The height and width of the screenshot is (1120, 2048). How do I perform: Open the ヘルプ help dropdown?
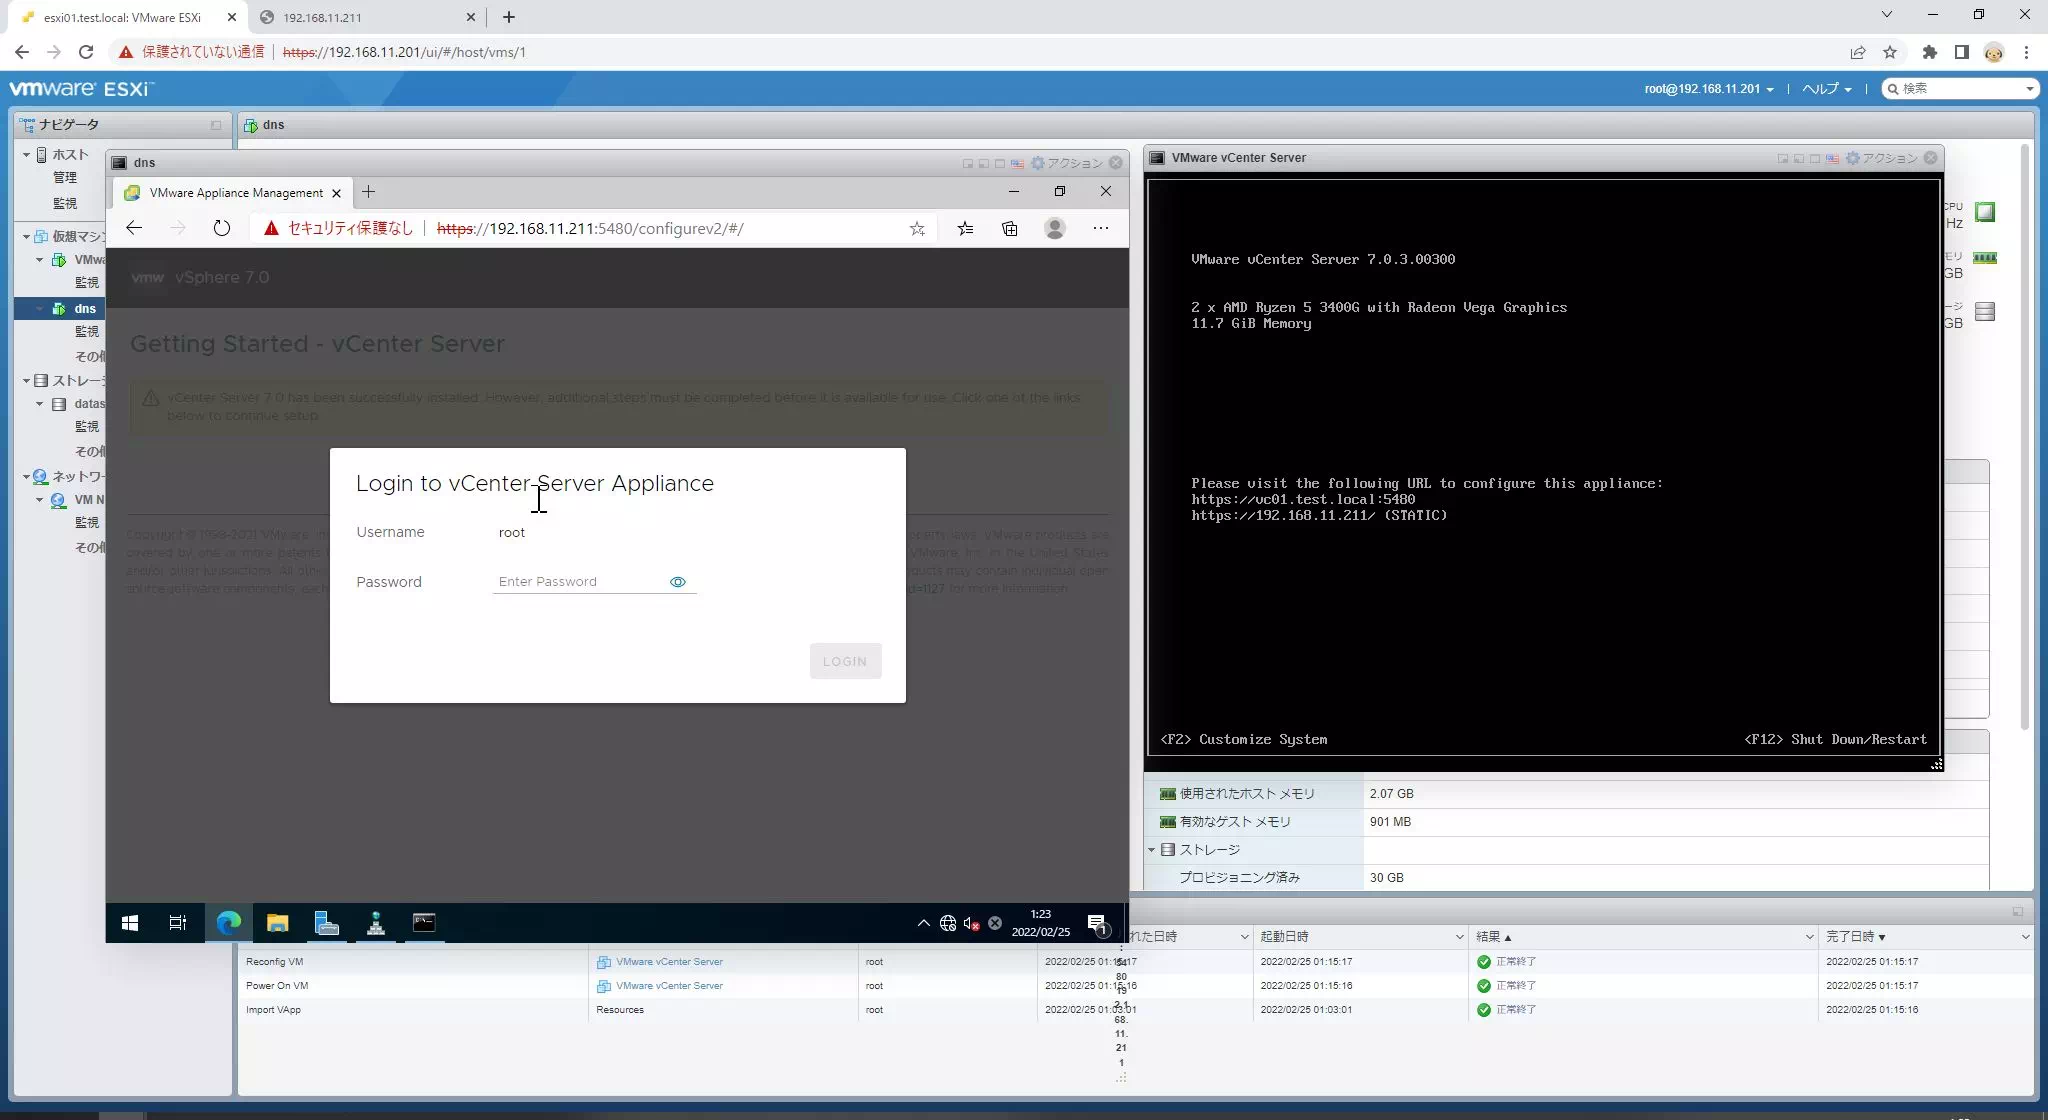[x=1826, y=89]
